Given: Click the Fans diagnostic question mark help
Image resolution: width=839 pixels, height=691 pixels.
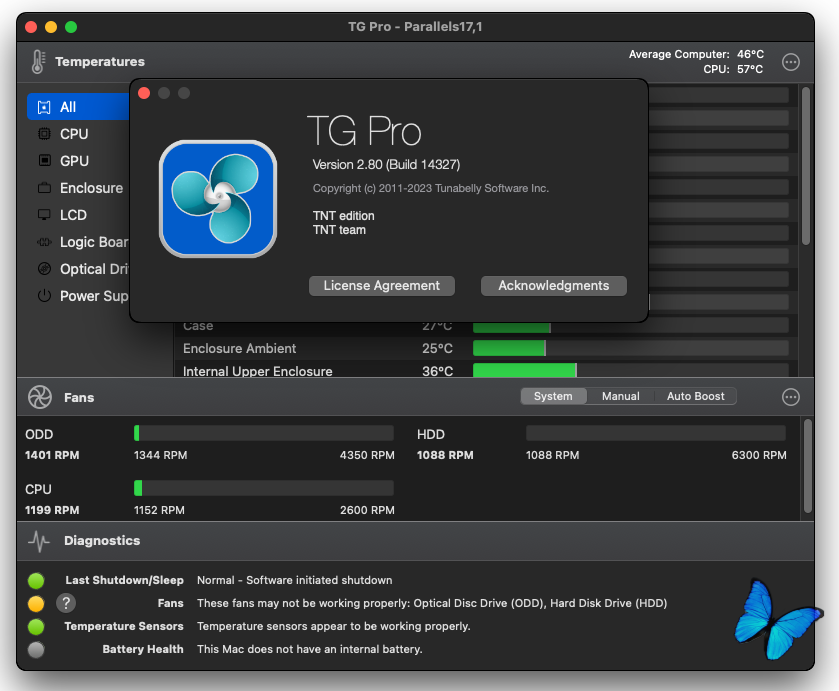Looking at the screenshot, I should pyautogui.click(x=66, y=603).
